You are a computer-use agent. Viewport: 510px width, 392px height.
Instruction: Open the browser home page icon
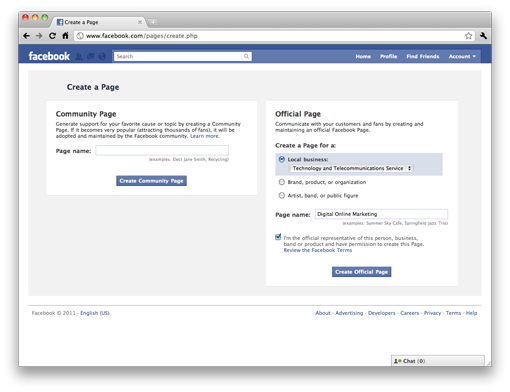pyautogui.click(x=65, y=35)
